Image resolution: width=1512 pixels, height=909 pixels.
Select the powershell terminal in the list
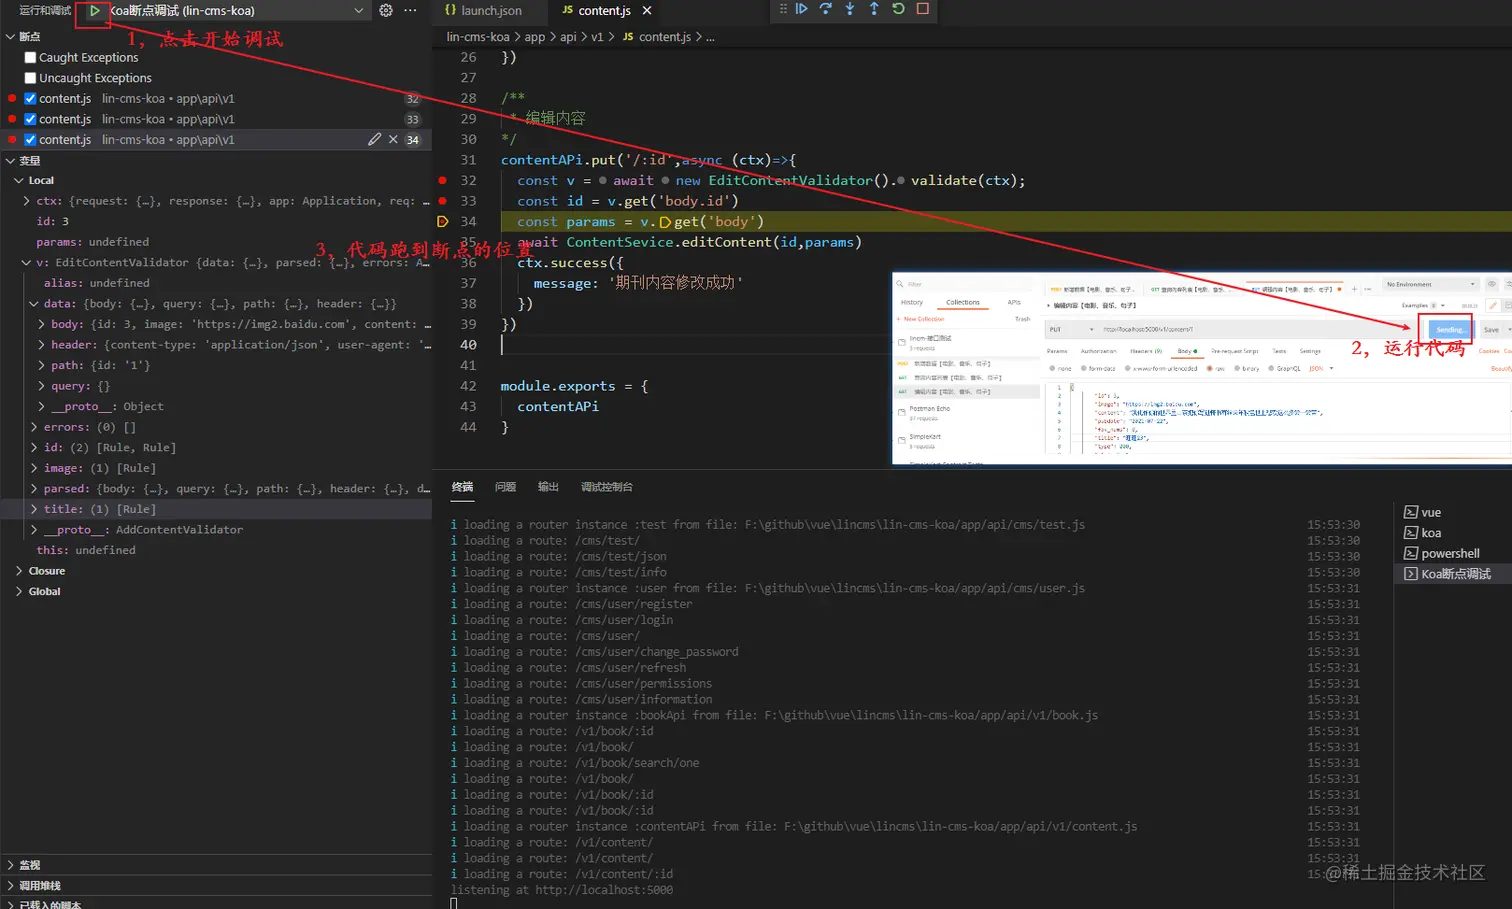1449,554
